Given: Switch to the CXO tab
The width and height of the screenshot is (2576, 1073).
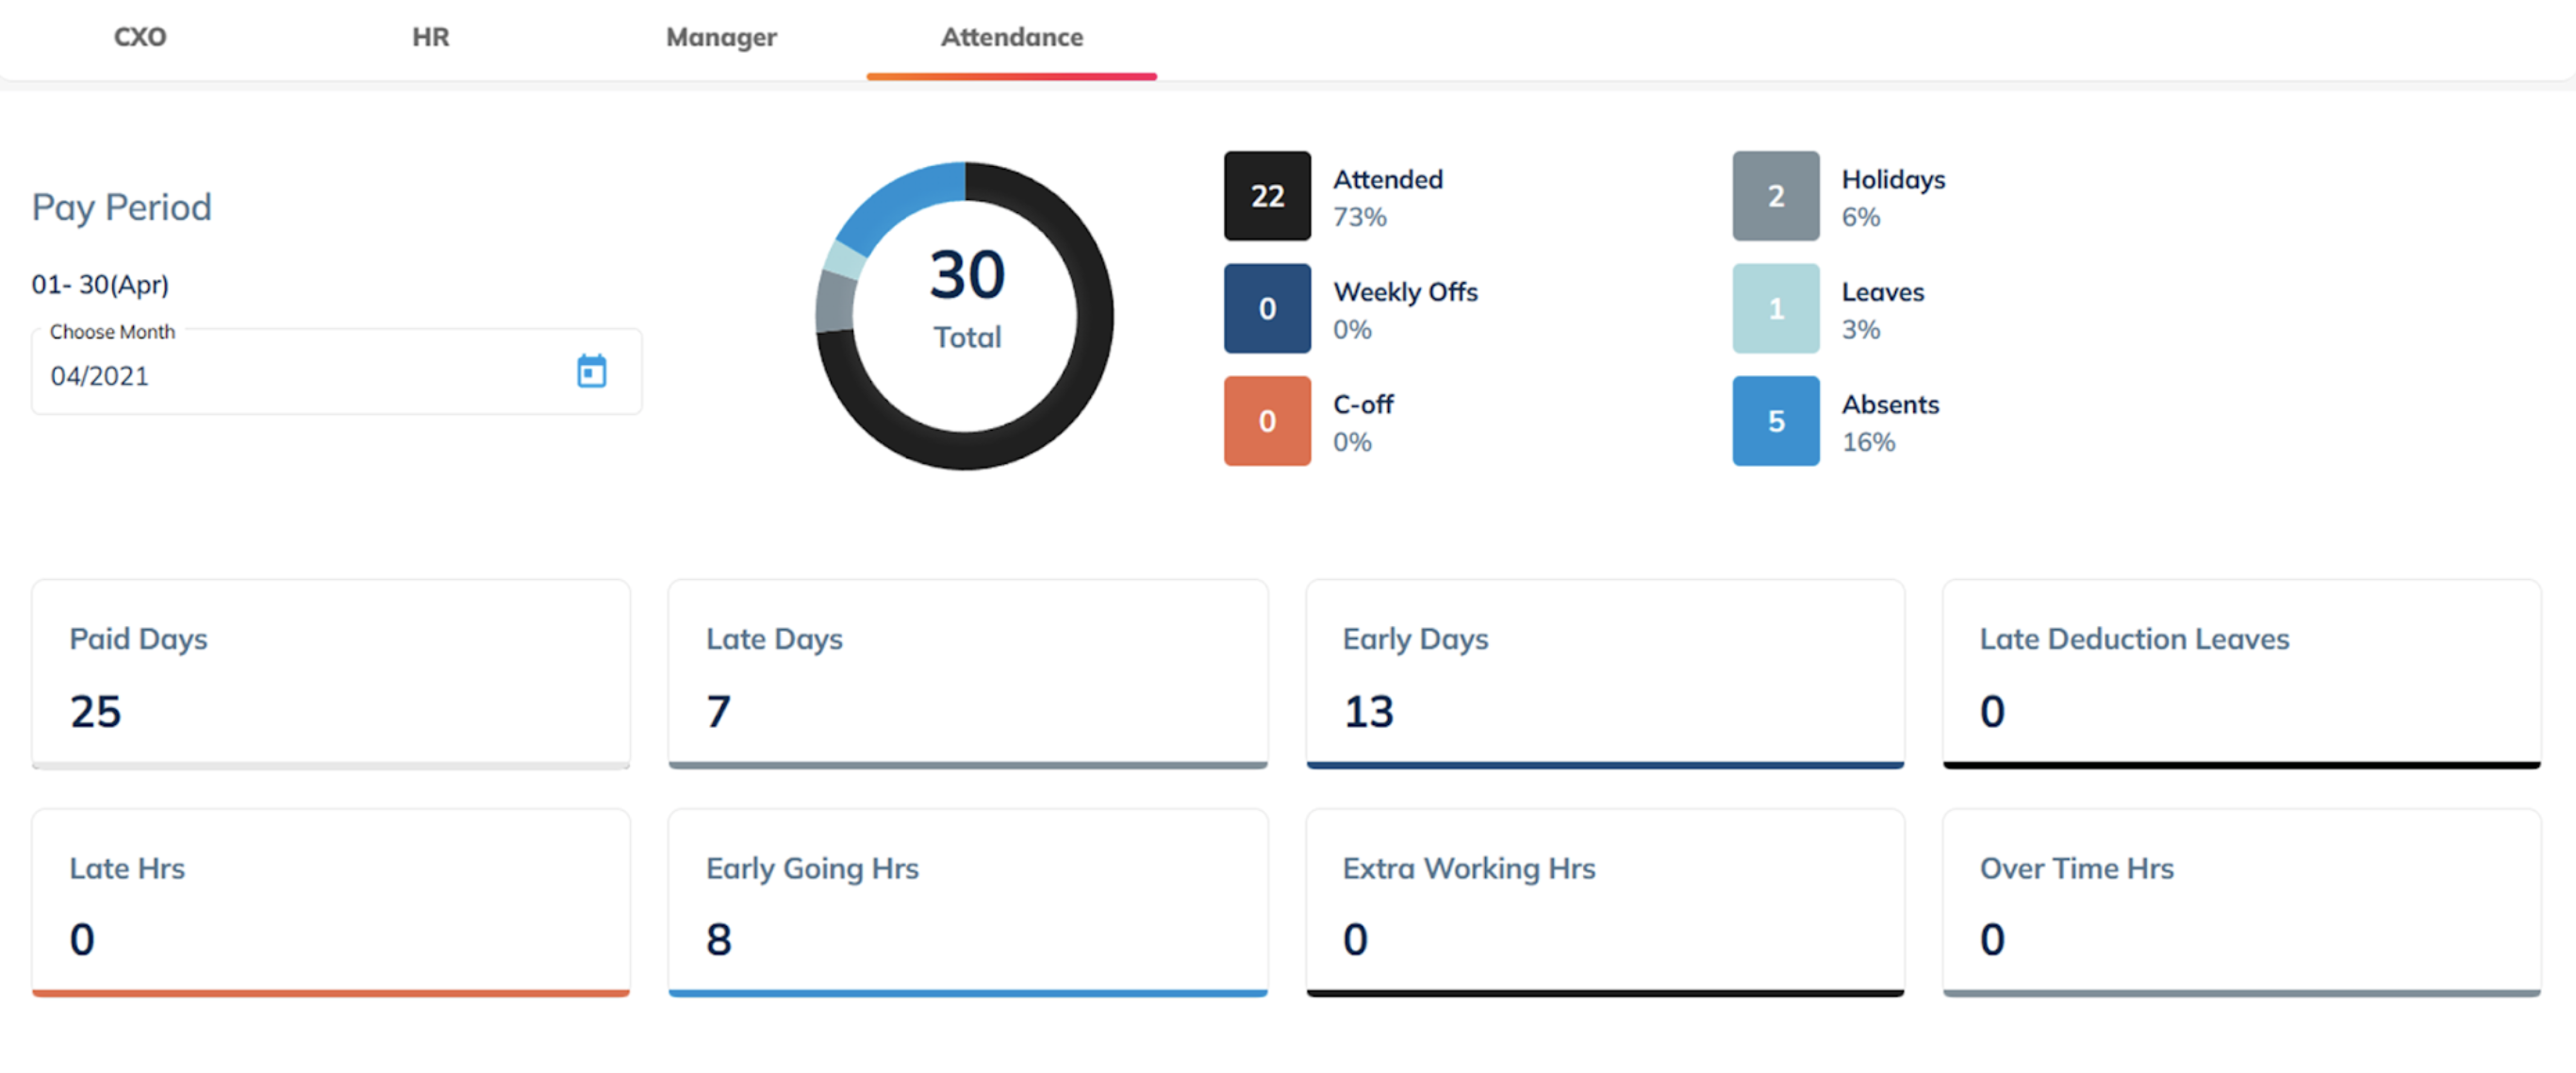Looking at the screenshot, I should [x=140, y=38].
